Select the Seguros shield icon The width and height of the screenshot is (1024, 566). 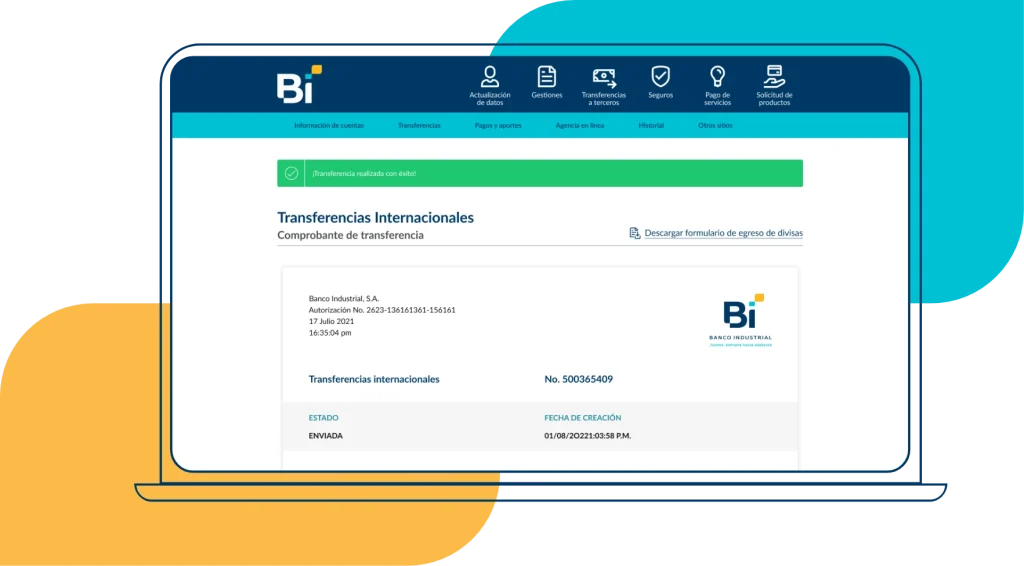point(660,76)
